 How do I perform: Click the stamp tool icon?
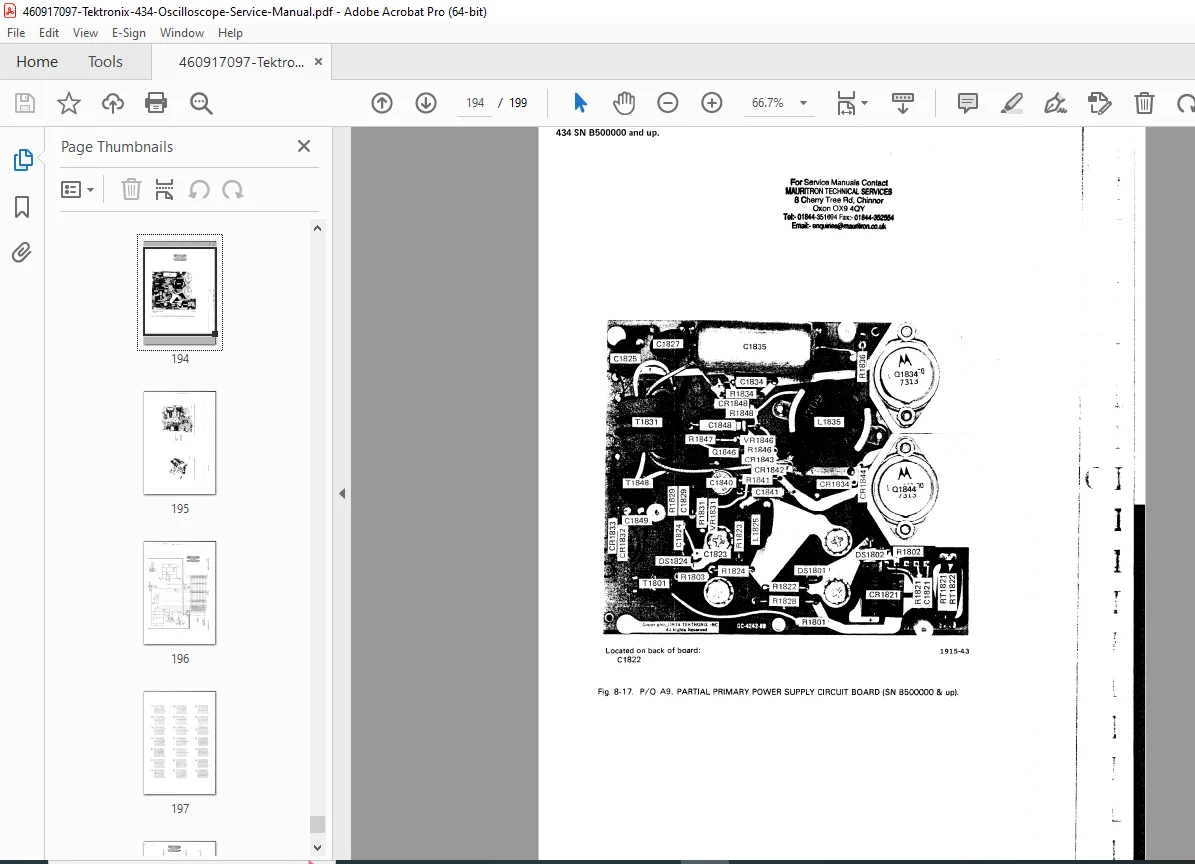point(1100,103)
